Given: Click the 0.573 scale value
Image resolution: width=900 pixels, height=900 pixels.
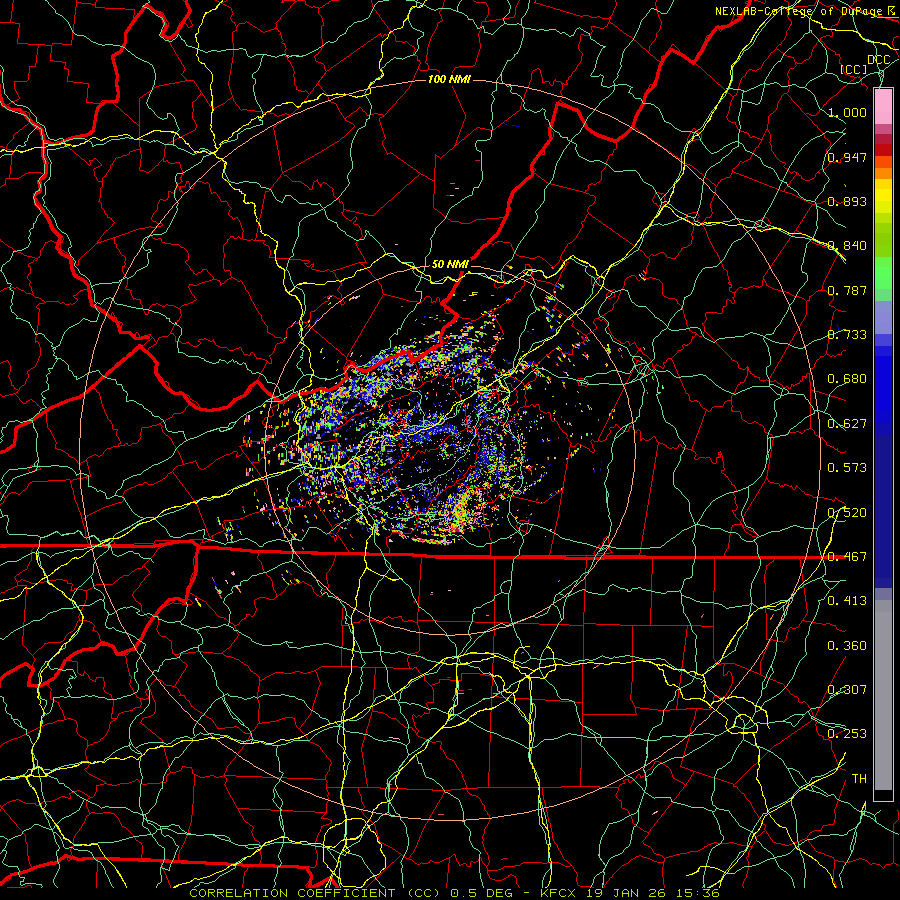Looking at the screenshot, I should (x=847, y=468).
